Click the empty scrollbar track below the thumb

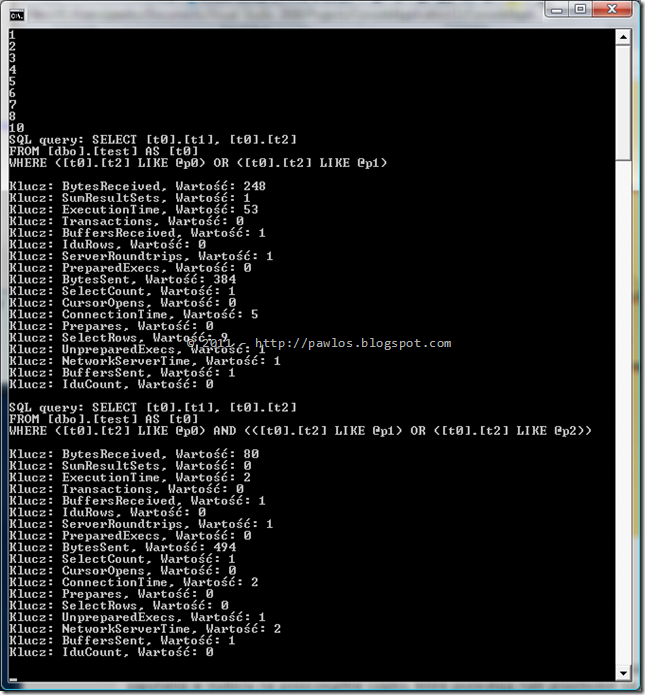623,412
